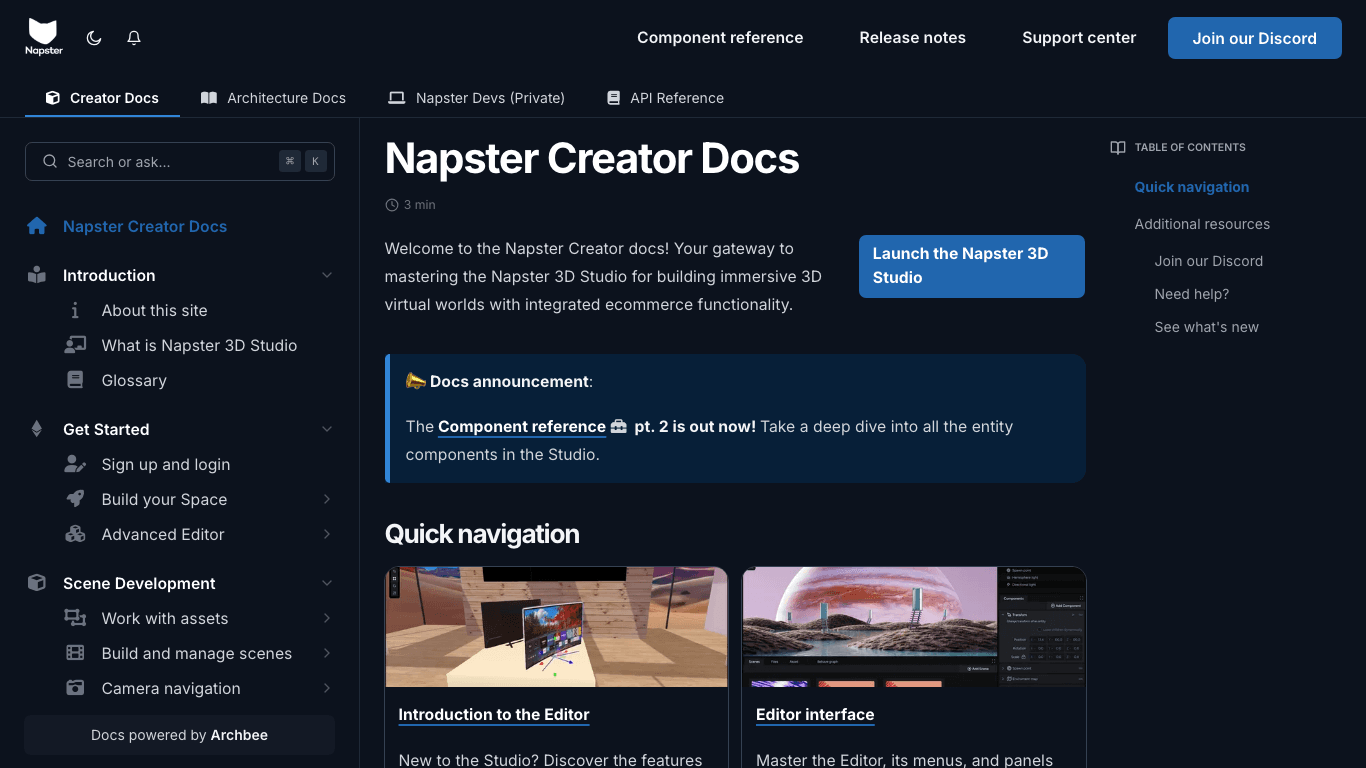Expand the Build your Space item

click(327, 499)
